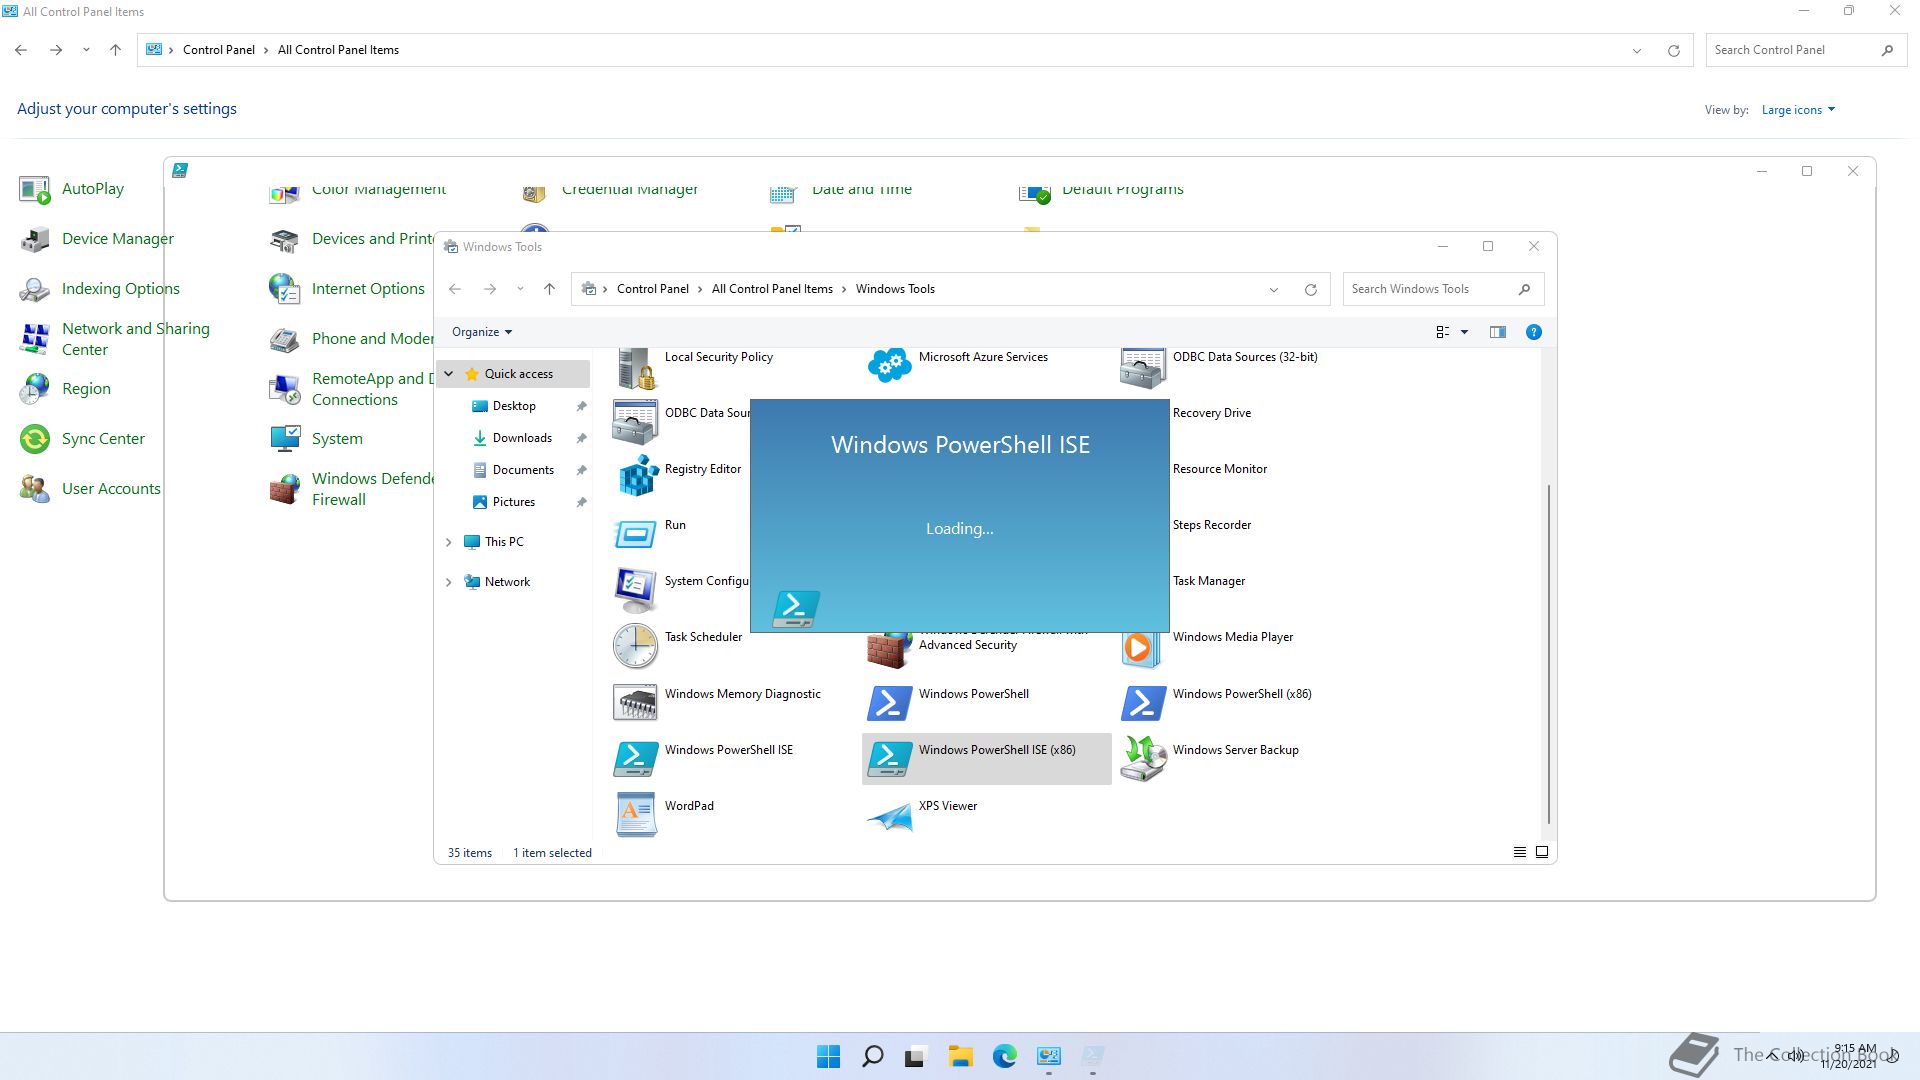Open the Region globe icon
The height and width of the screenshot is (1080, 1920).
pos(35,389)
